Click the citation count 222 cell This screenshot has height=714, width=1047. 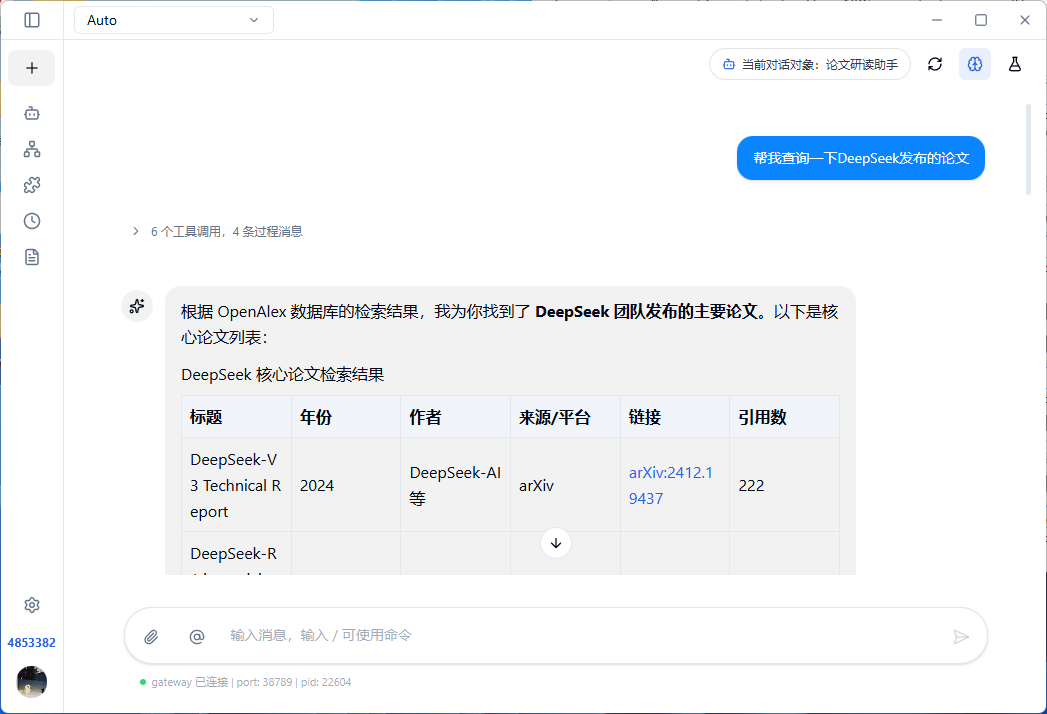pos(785,486)
